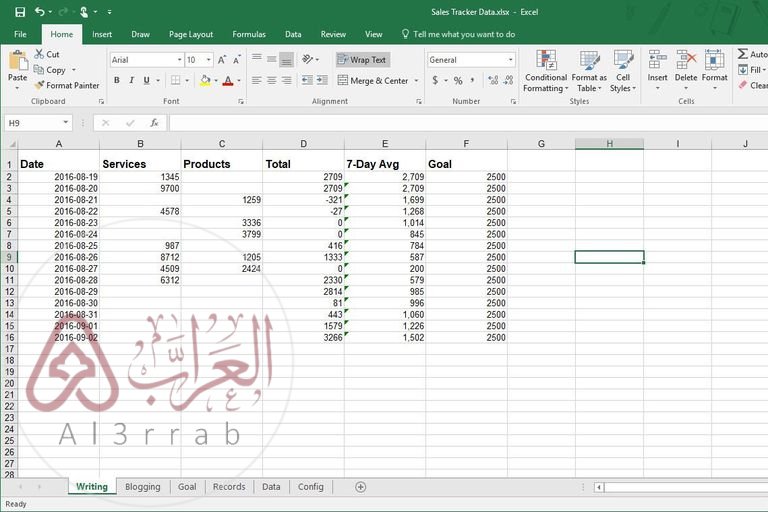Viewport: 768px width, 512px height.
Task: Expand the General number format dropdown
Action: click(x=510, y=60)
